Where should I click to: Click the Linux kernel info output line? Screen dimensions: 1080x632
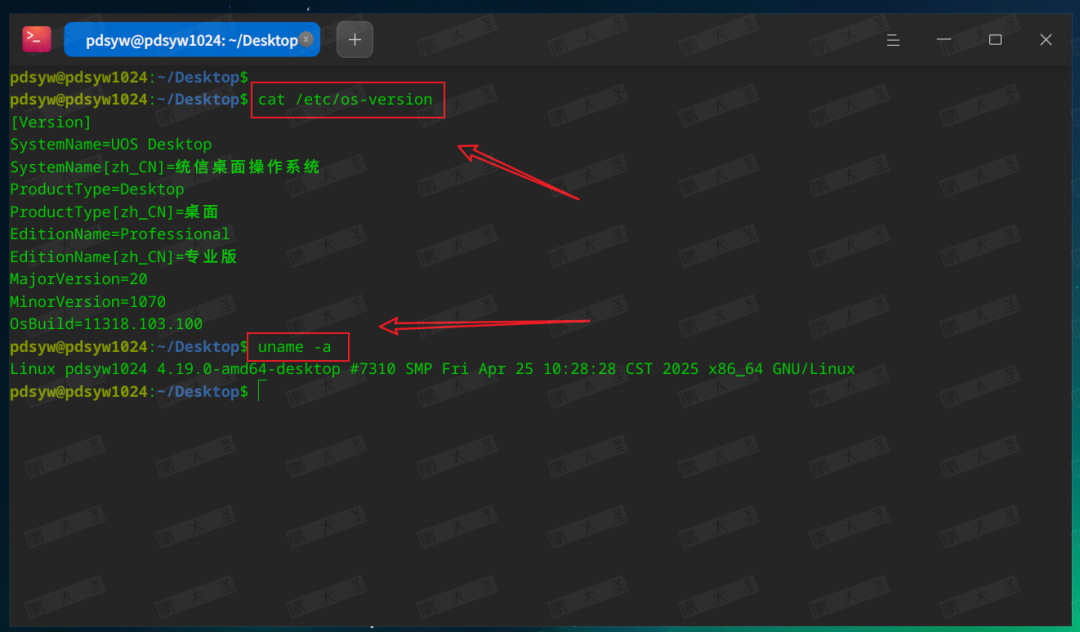[x=433, y=369]
